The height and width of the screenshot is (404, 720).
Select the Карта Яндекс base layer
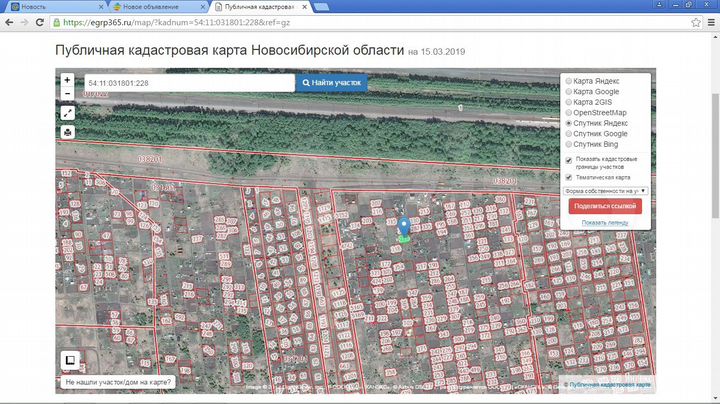coord(570,80)
